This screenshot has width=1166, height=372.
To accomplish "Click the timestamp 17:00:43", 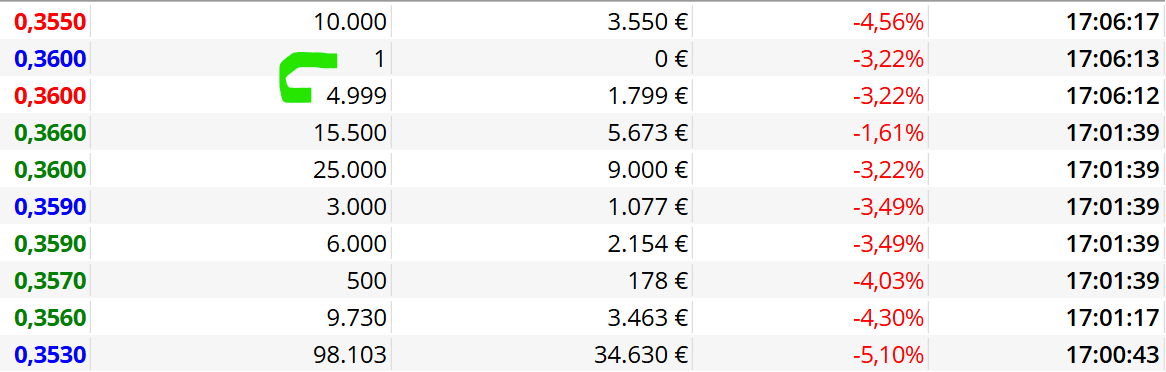I will pos(1112,355).
